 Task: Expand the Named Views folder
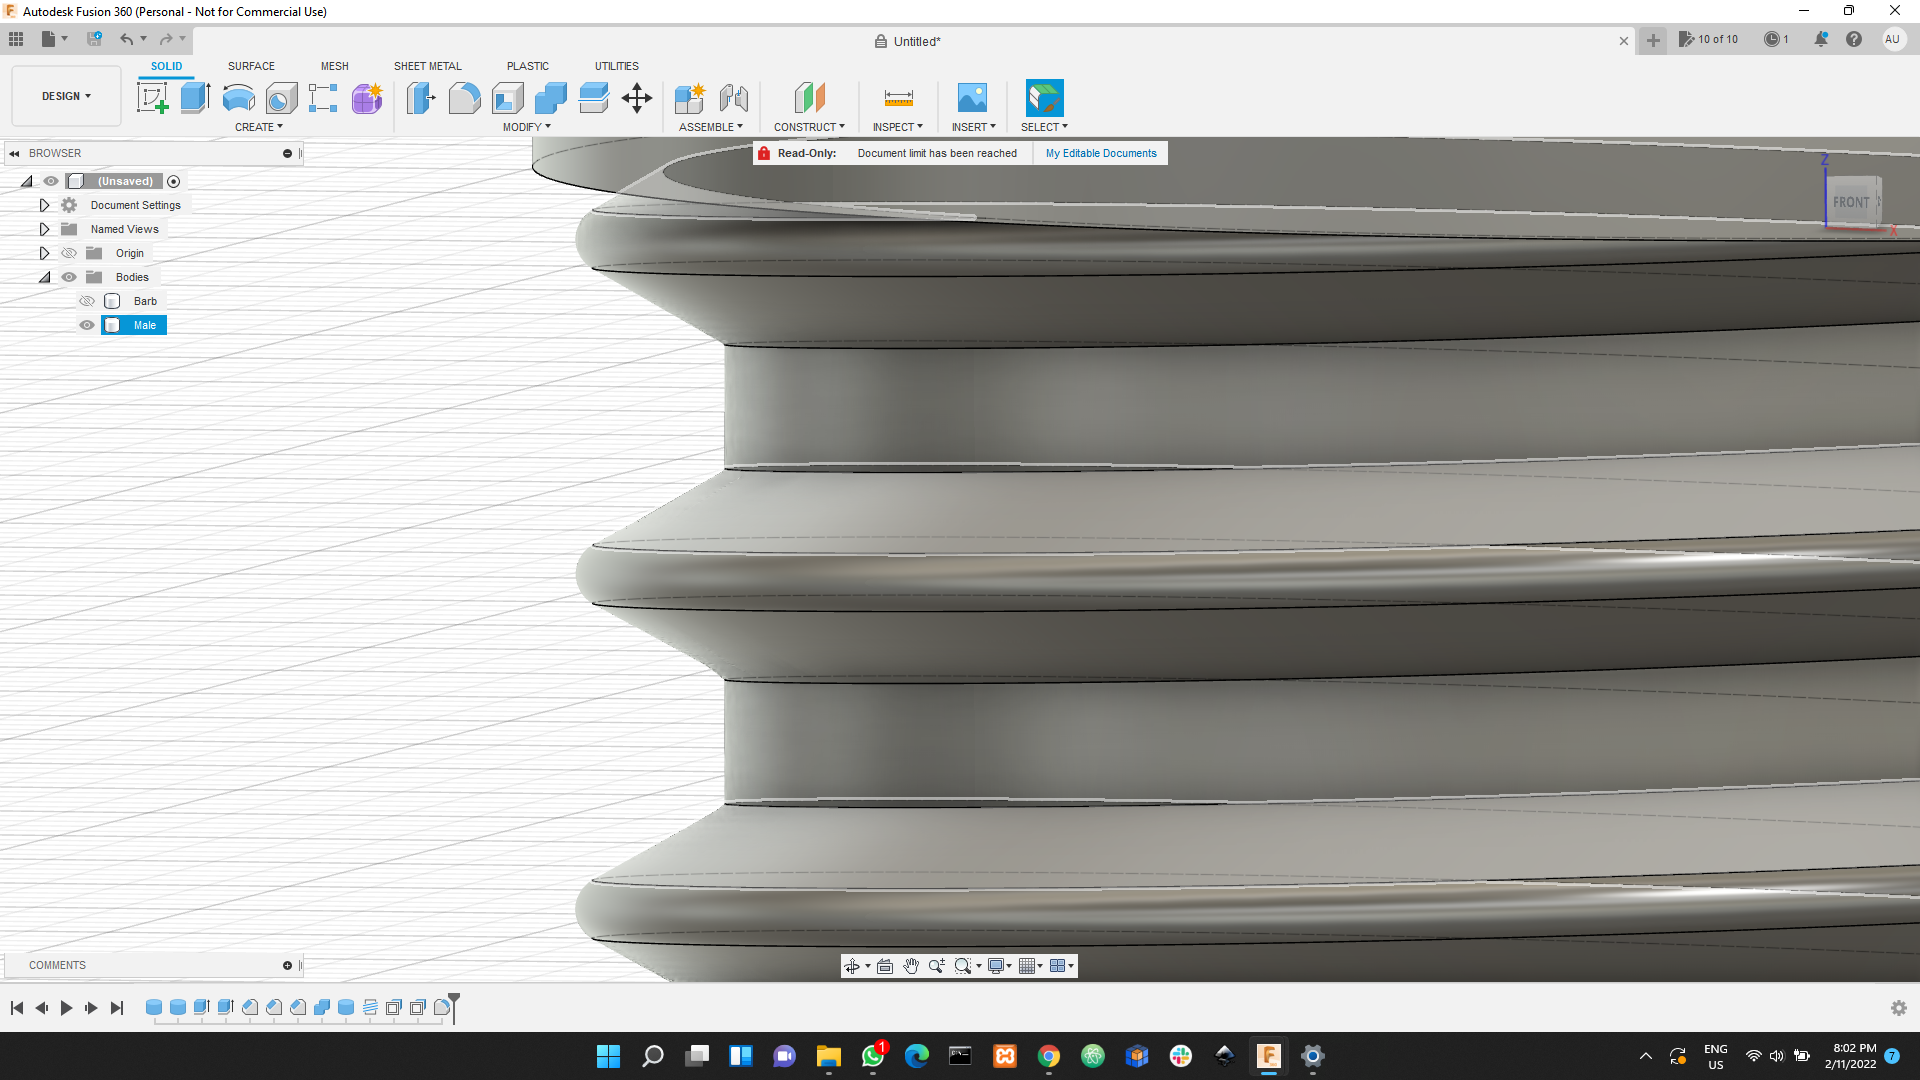[x=44, y=229]
